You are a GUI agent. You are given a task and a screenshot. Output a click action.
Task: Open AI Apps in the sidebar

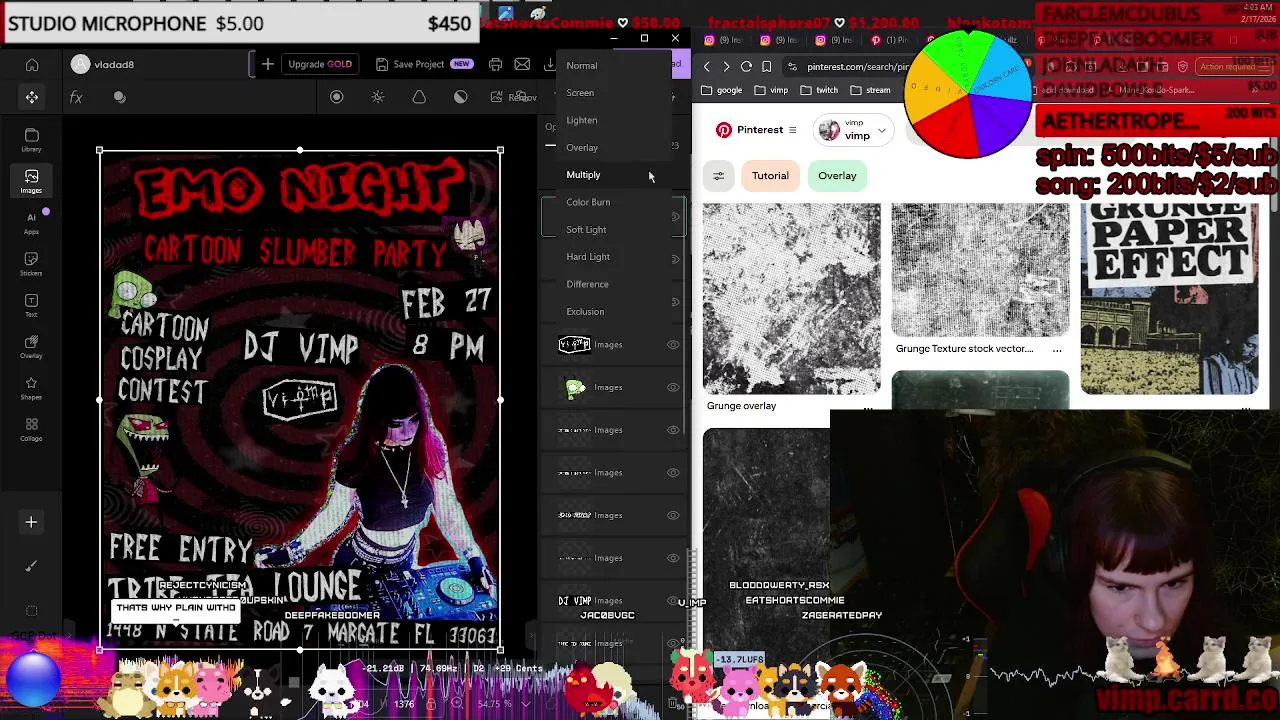click(32, 223)
